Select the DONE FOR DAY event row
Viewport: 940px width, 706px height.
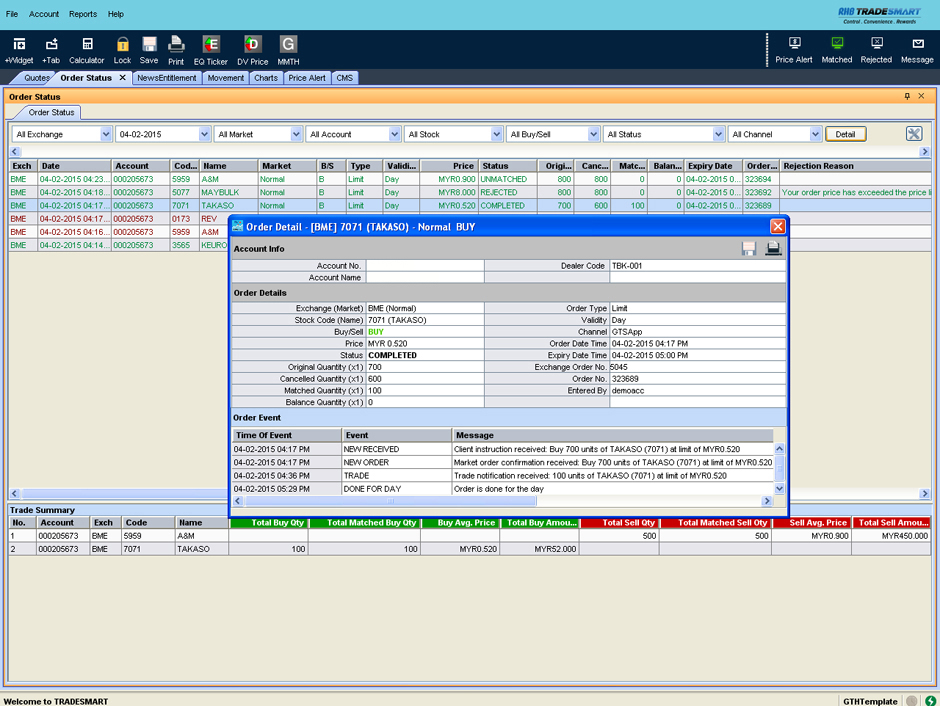point(502,489)
